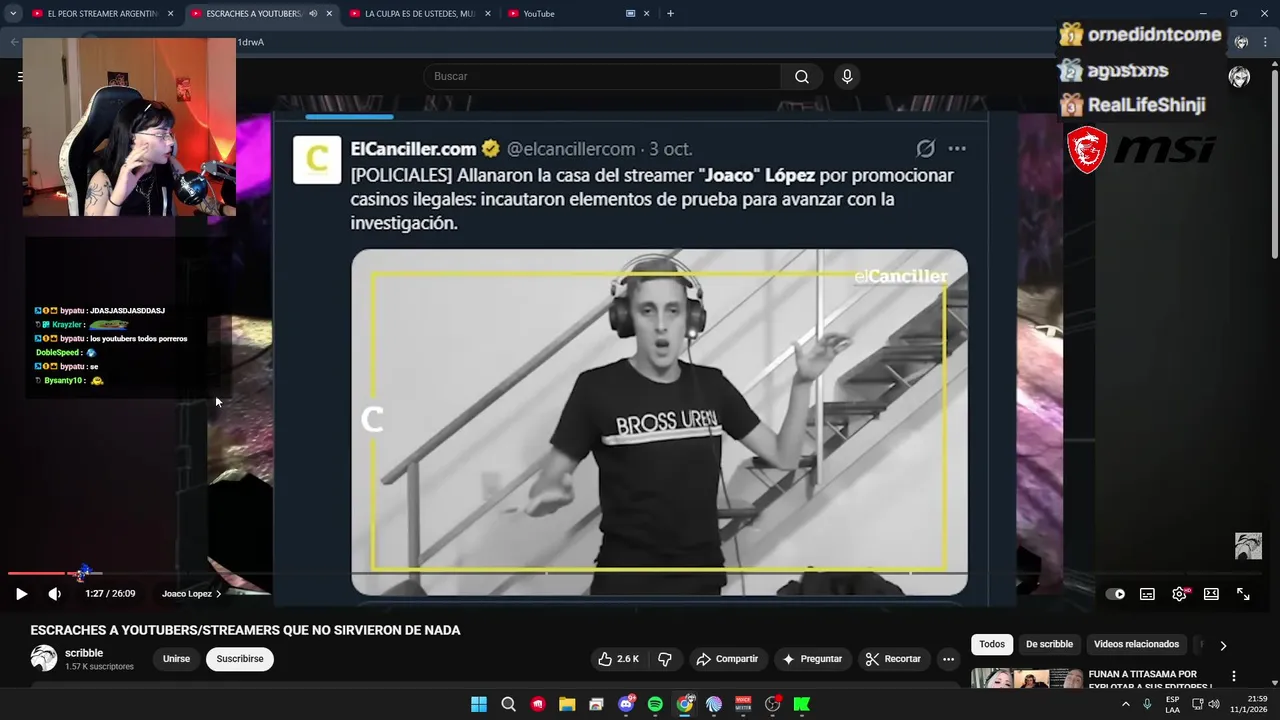Click the ElCanciller.com profile picture
This screenshot has height=720, width=1280.
317,160
